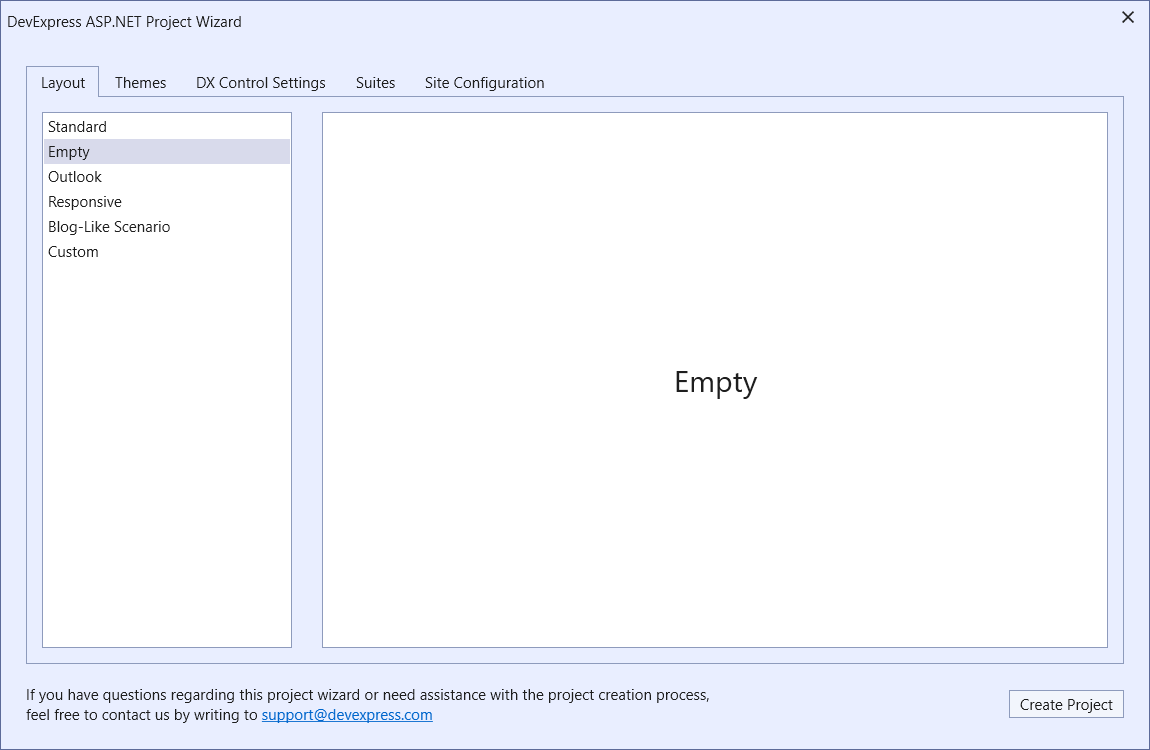The height and width of the screenshot is (750, 1150).
Task: Open the Site Configuration tab
Action: point(484,82)
